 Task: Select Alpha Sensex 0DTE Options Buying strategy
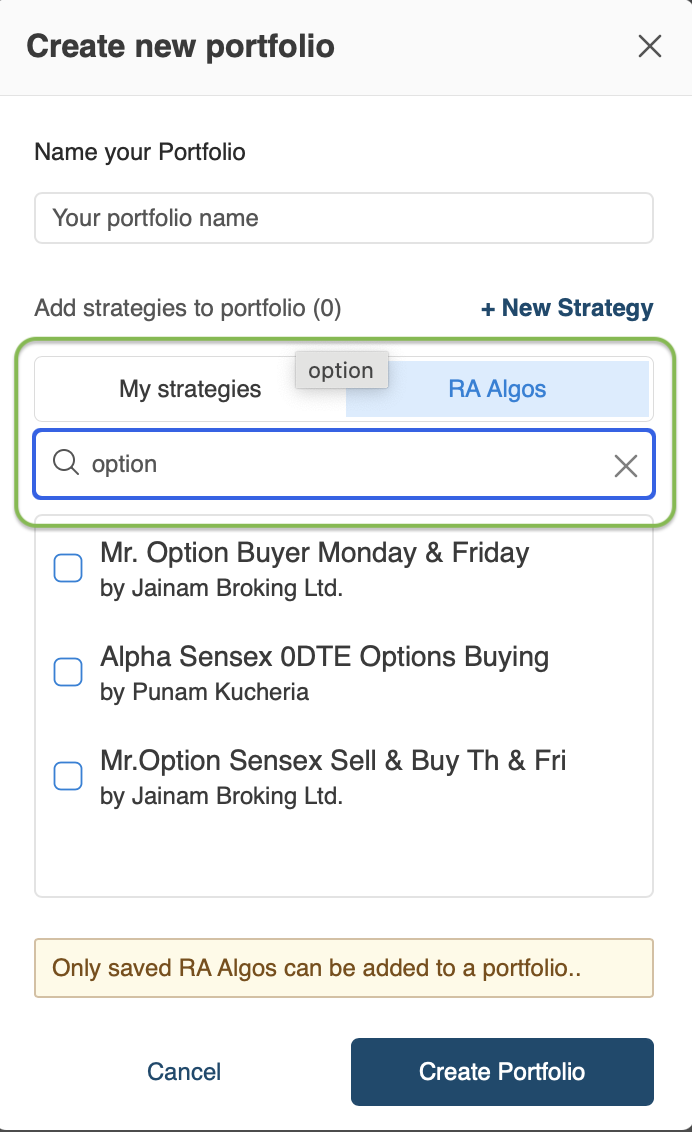click(68, 672)
